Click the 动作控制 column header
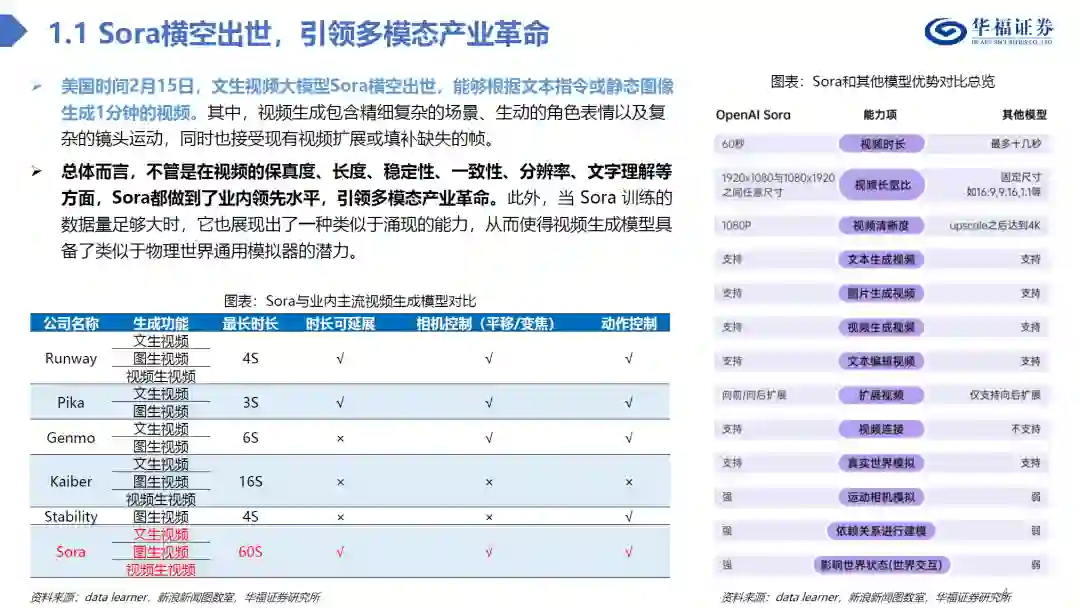 tap(628, 324)
